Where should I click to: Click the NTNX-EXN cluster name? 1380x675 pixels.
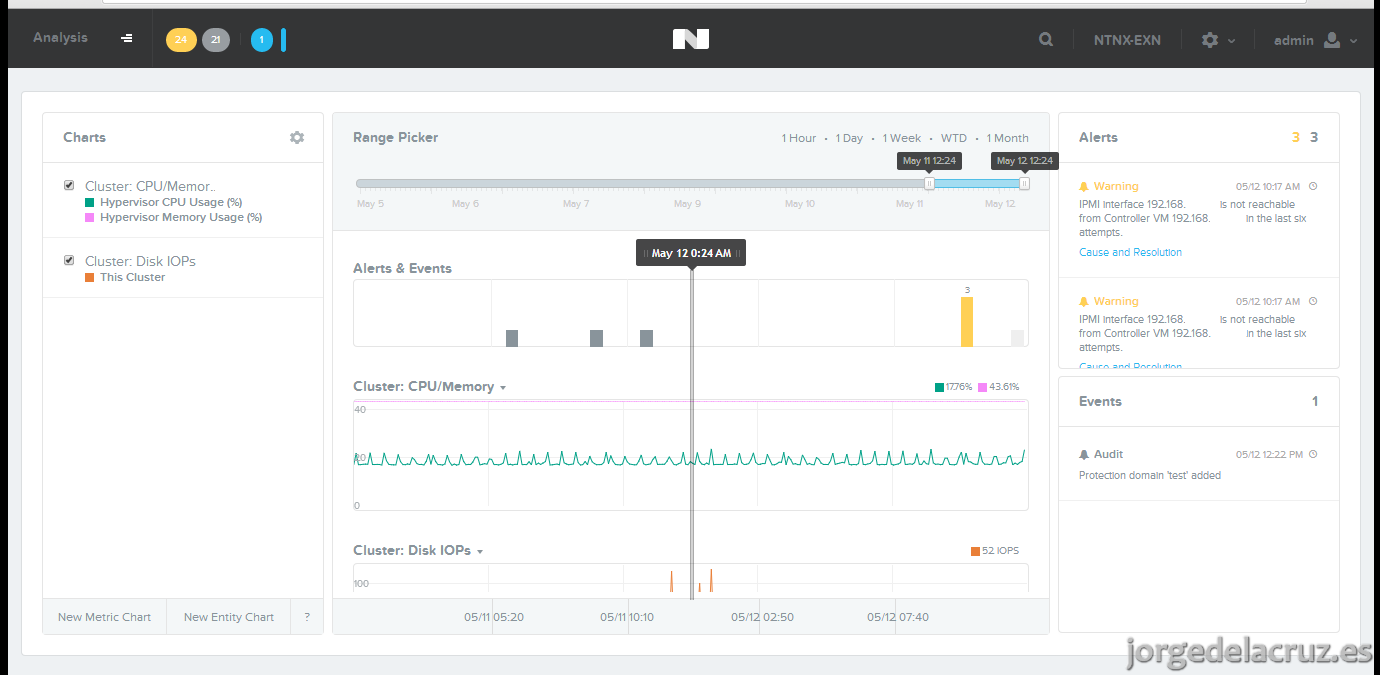click(1127, 41)
